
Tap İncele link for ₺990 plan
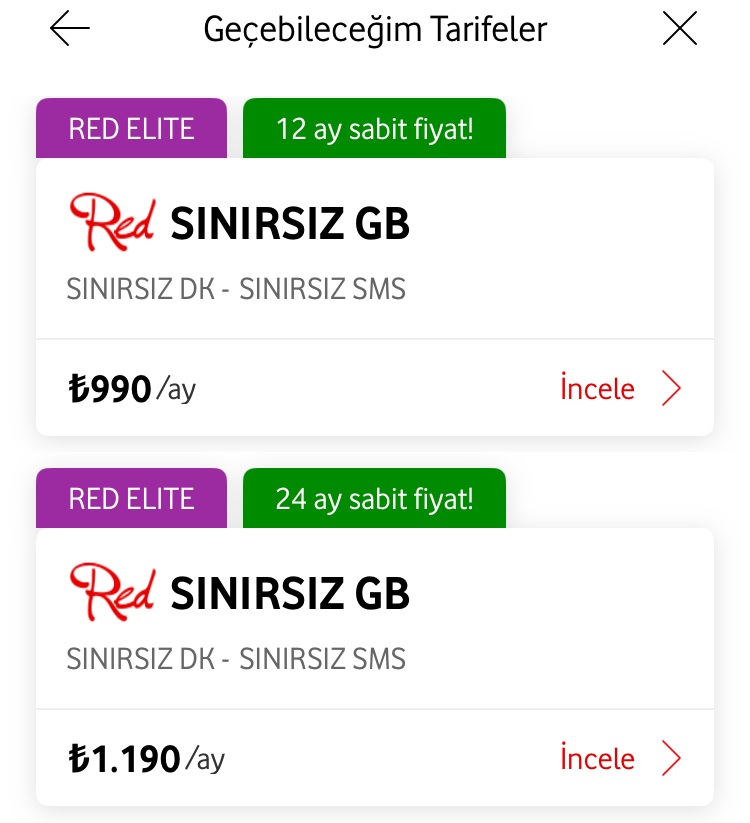pyautogui.click(x=597, y=389)
